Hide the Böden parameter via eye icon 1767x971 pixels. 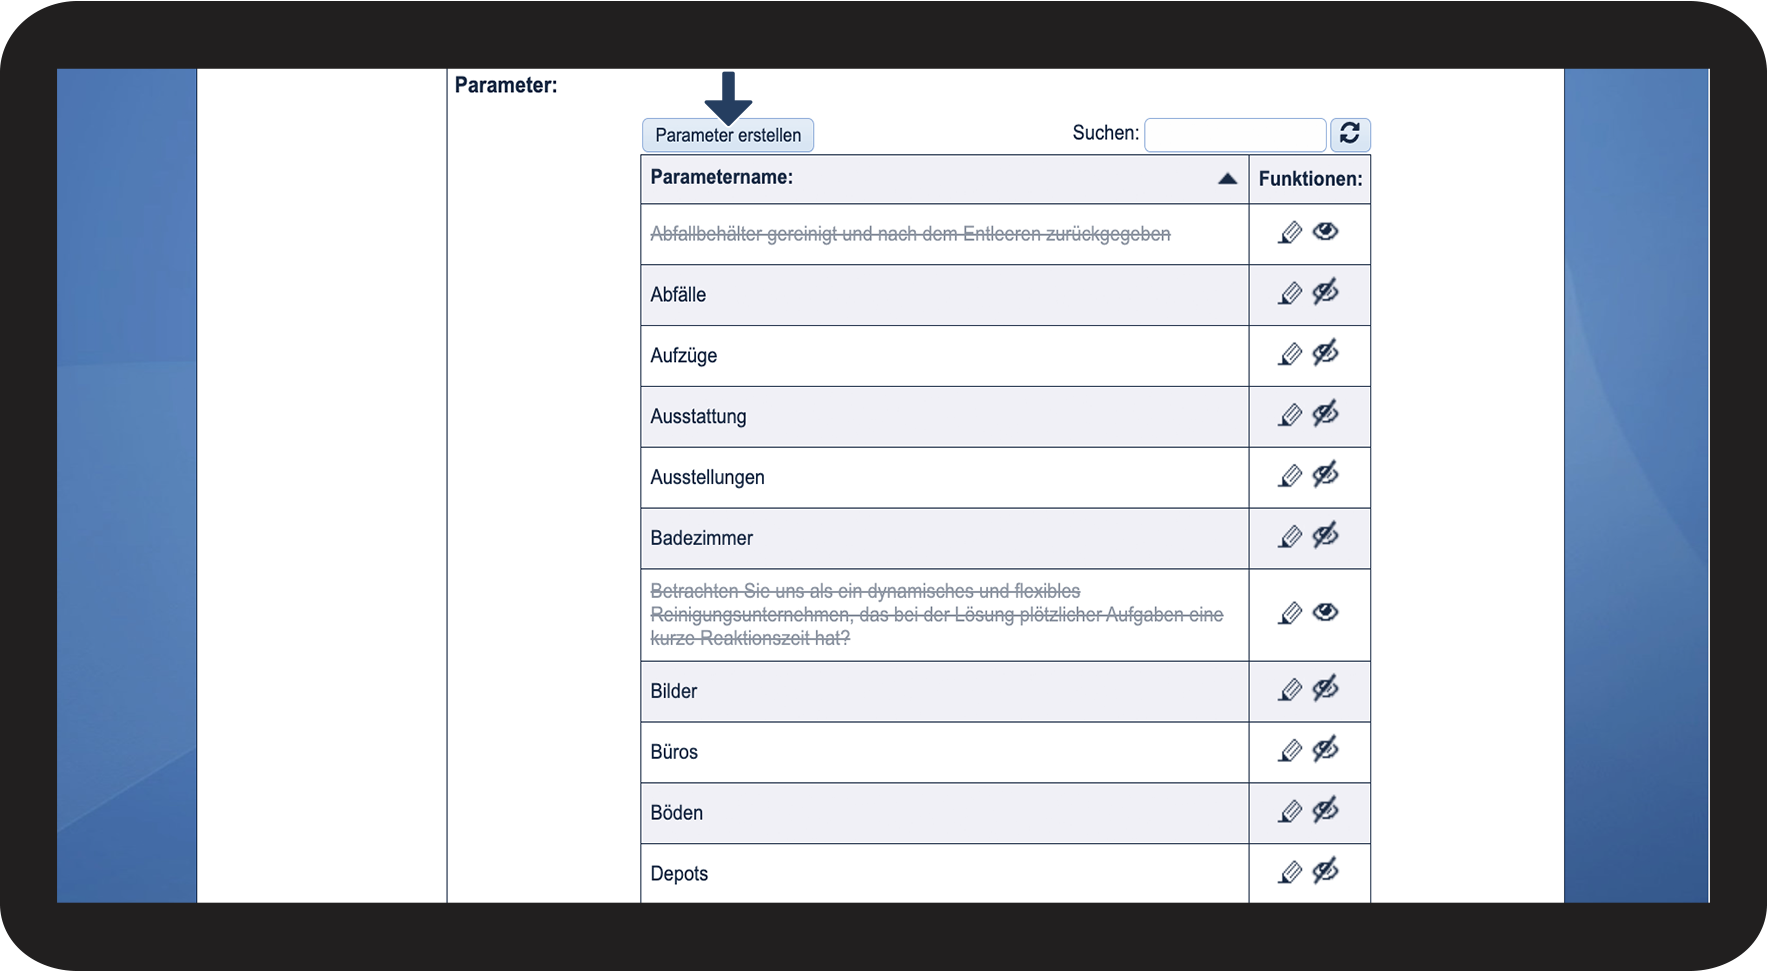click(x=1325, y=811)
